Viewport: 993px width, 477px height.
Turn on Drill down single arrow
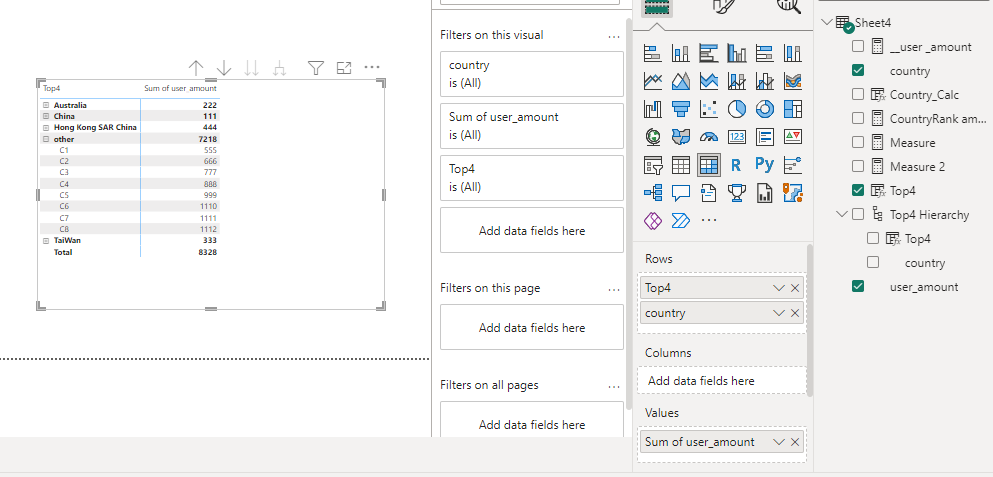224,68
